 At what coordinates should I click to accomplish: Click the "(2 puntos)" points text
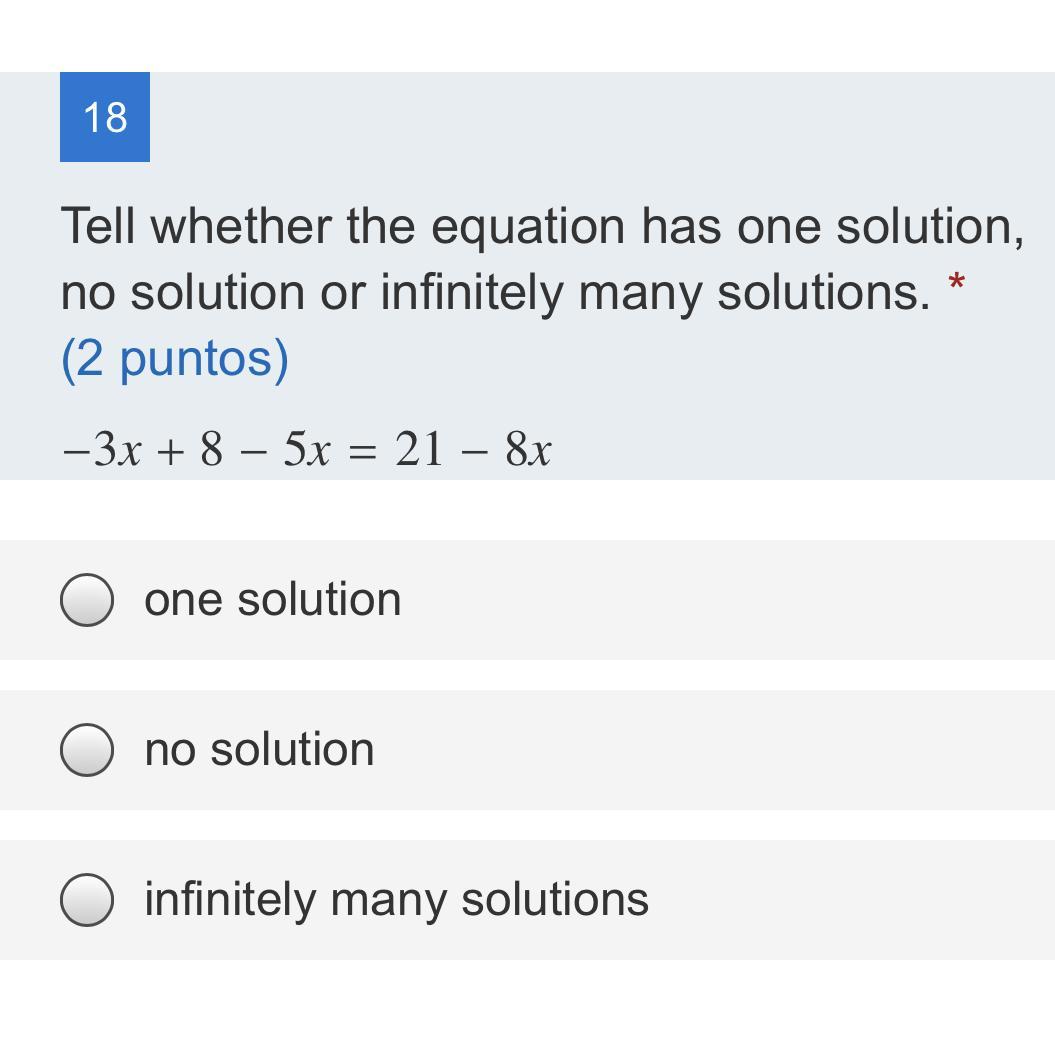coord(175,358)
